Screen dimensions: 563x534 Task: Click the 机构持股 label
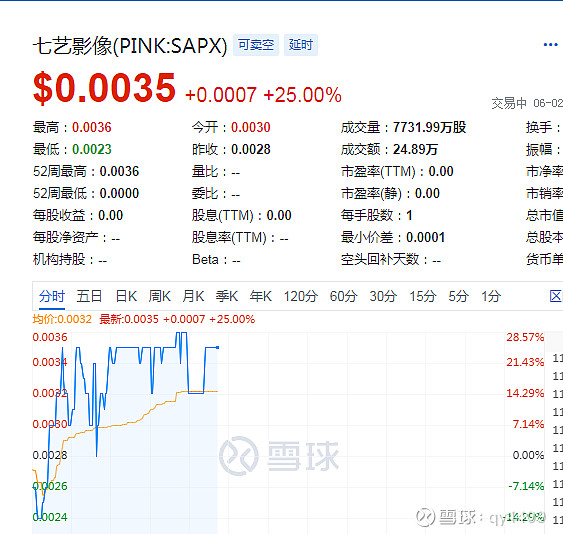click(x=59, y=259)
